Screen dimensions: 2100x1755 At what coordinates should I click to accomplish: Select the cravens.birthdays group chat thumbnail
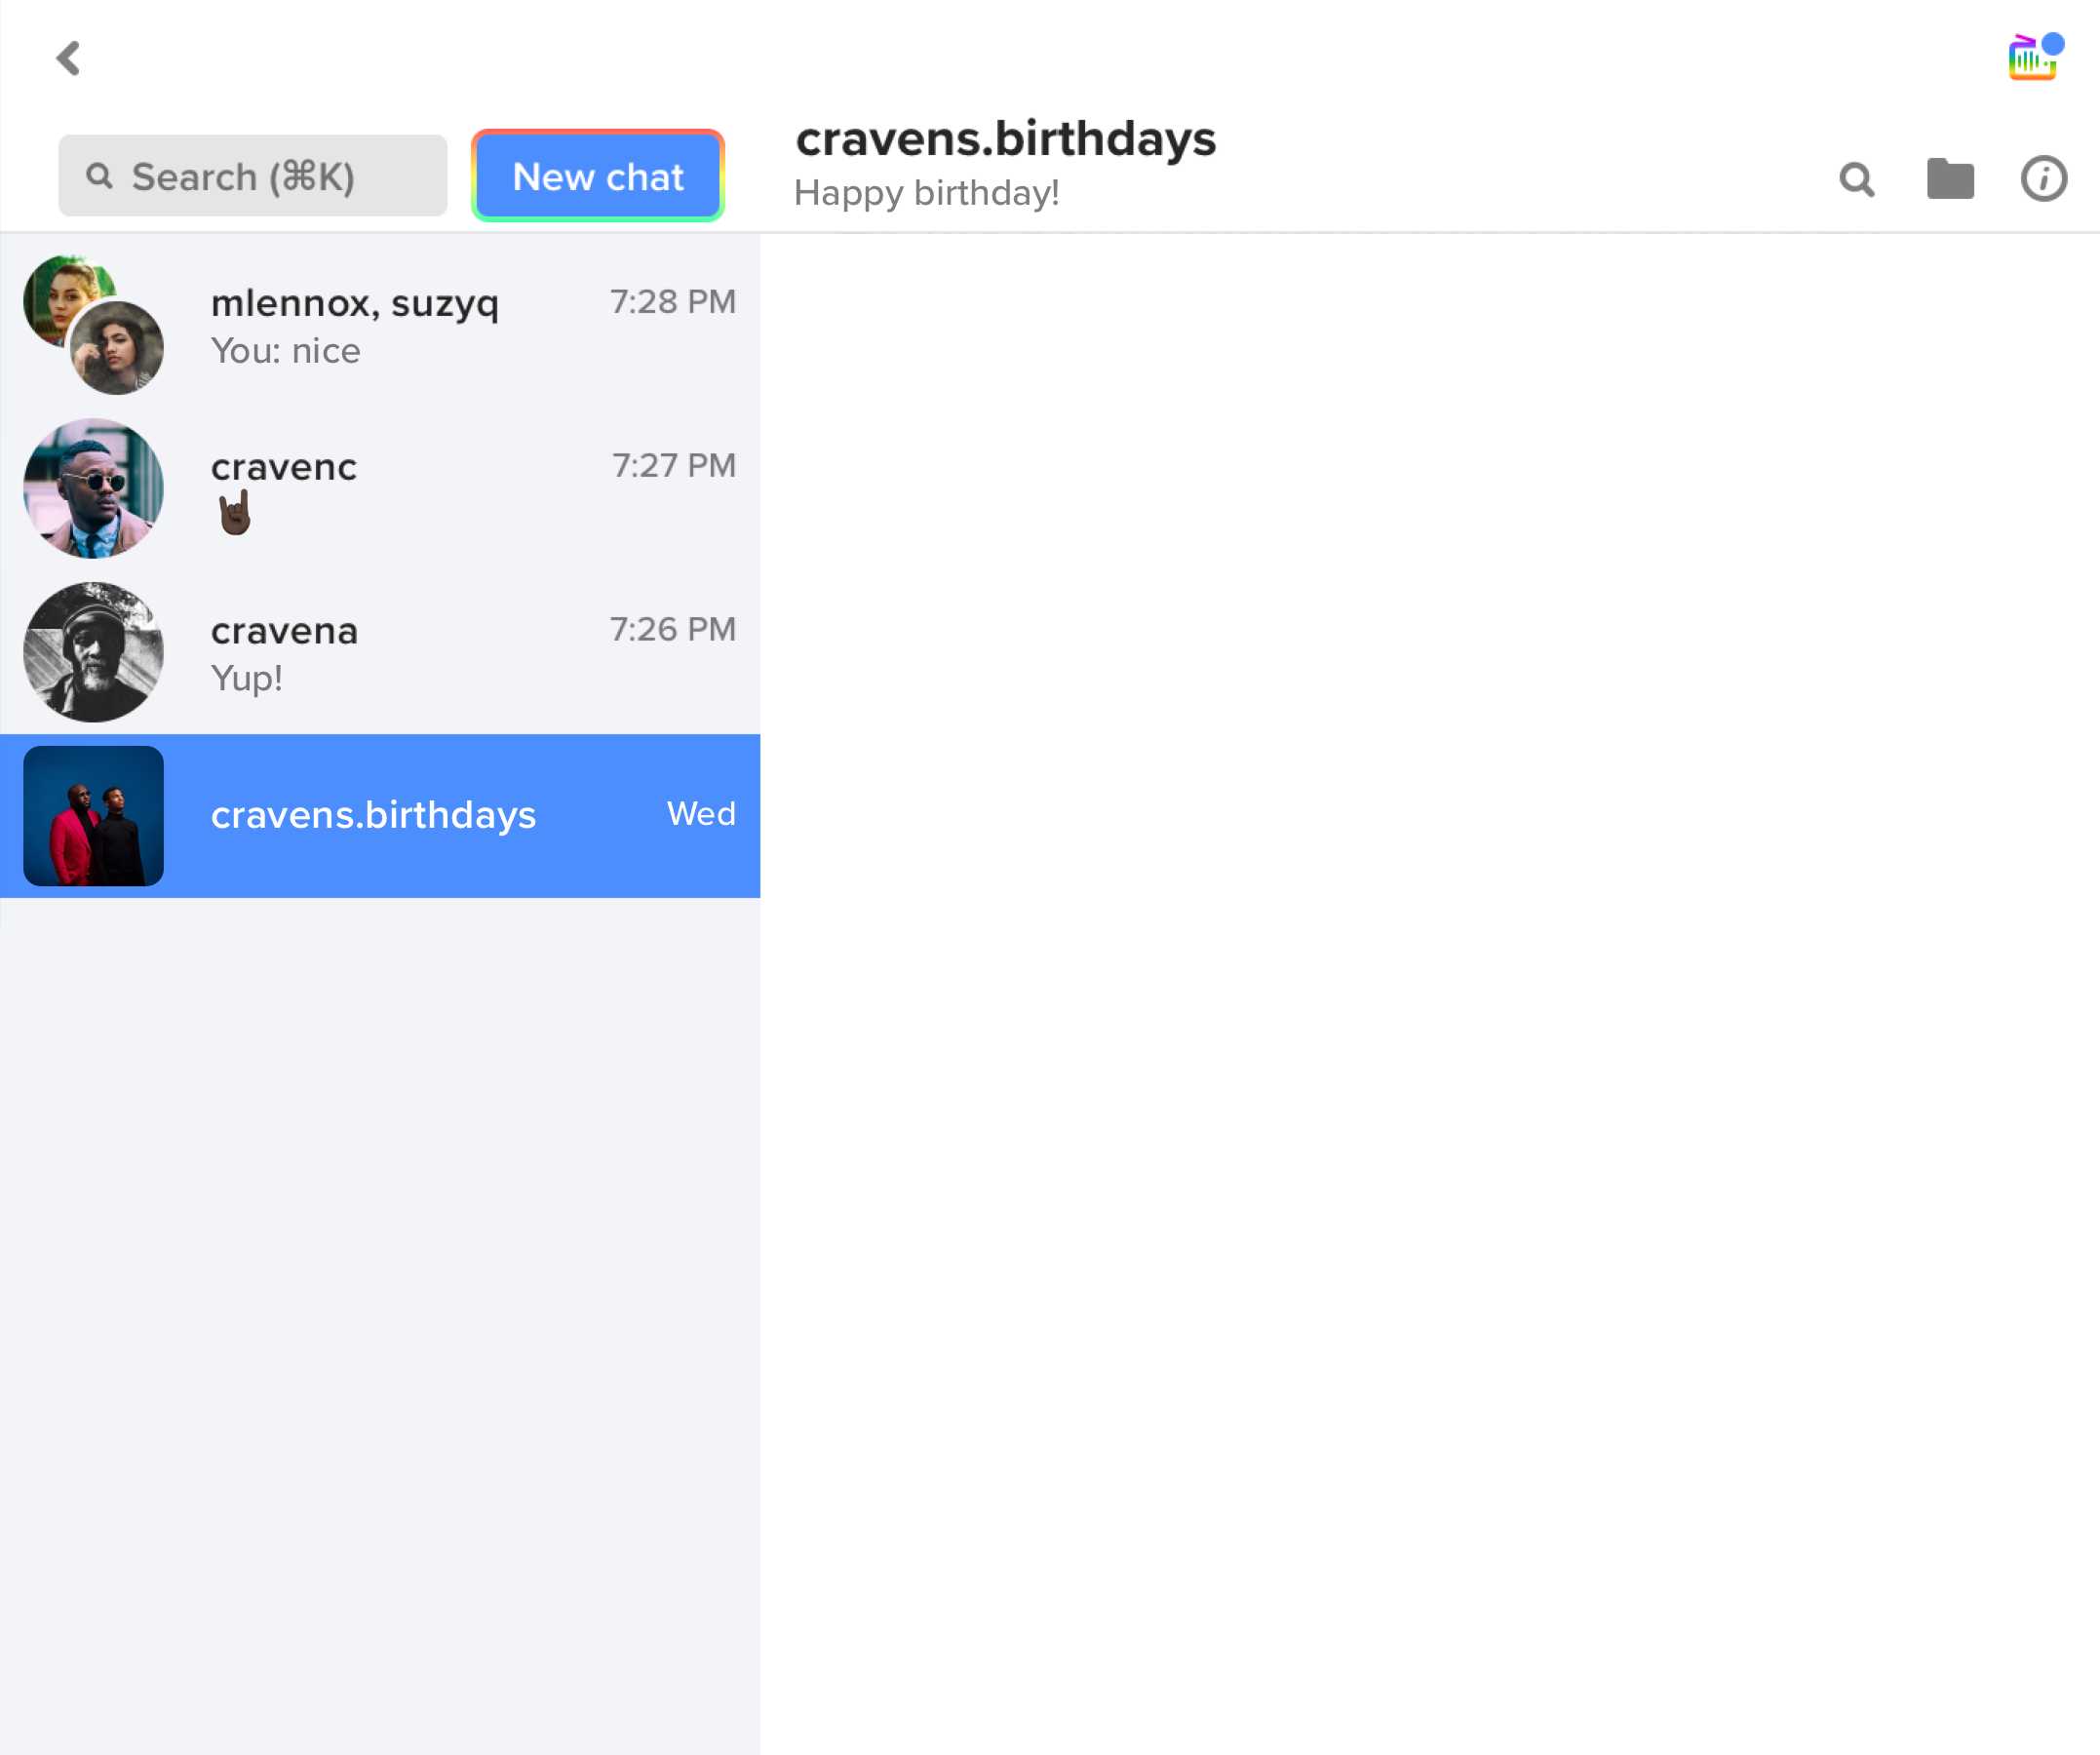coord(95,815)
